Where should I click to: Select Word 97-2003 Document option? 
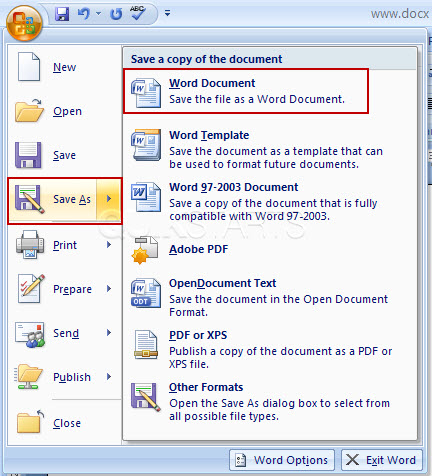[270, 201]
